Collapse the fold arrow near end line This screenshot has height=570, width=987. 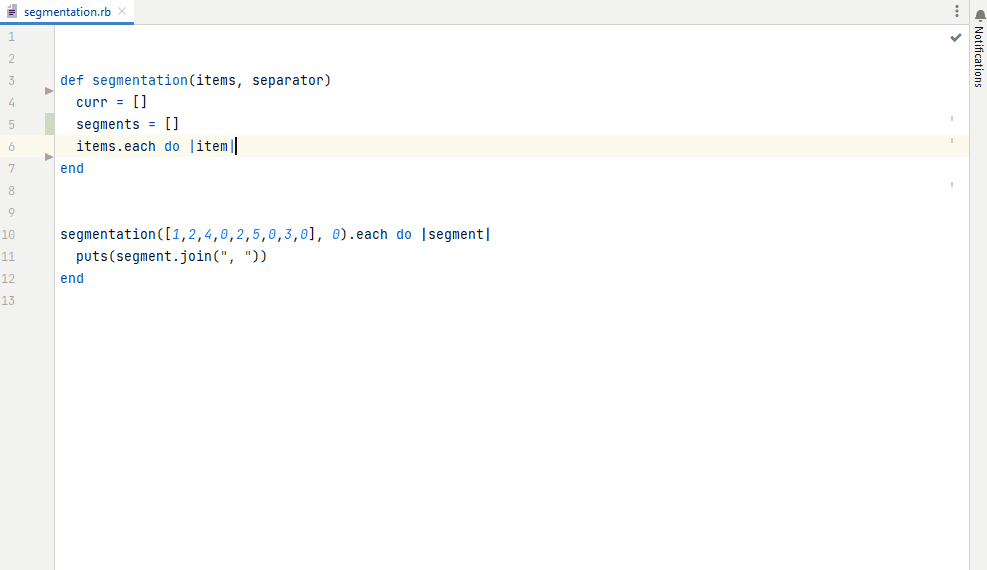49,157
